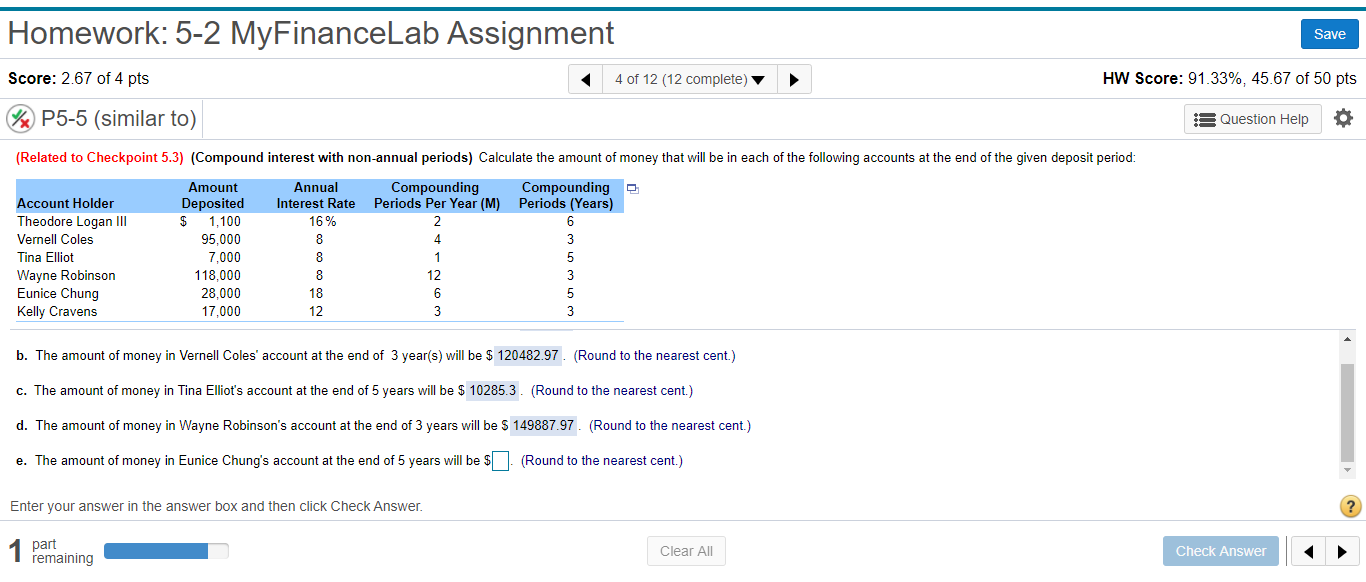Screen dimensions: 1366x582
Task: Click the yellow help question mark icon
Action: 1349,506
